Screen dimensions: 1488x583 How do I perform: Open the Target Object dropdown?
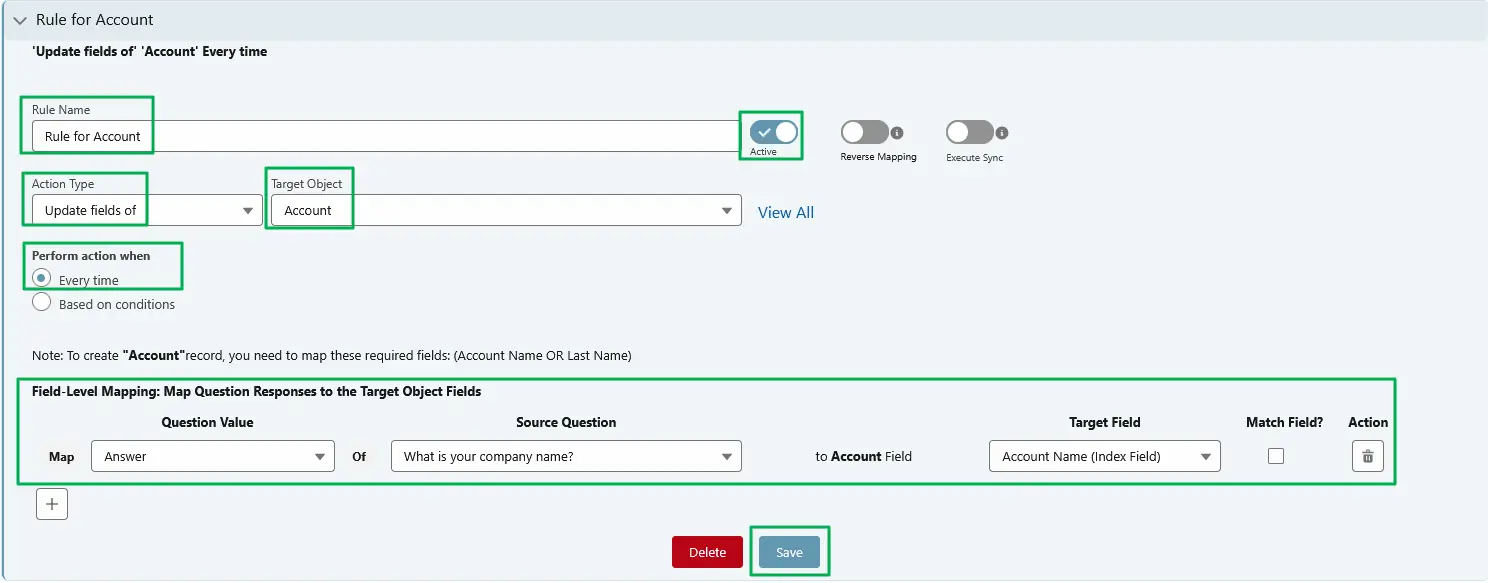[727, 210]
